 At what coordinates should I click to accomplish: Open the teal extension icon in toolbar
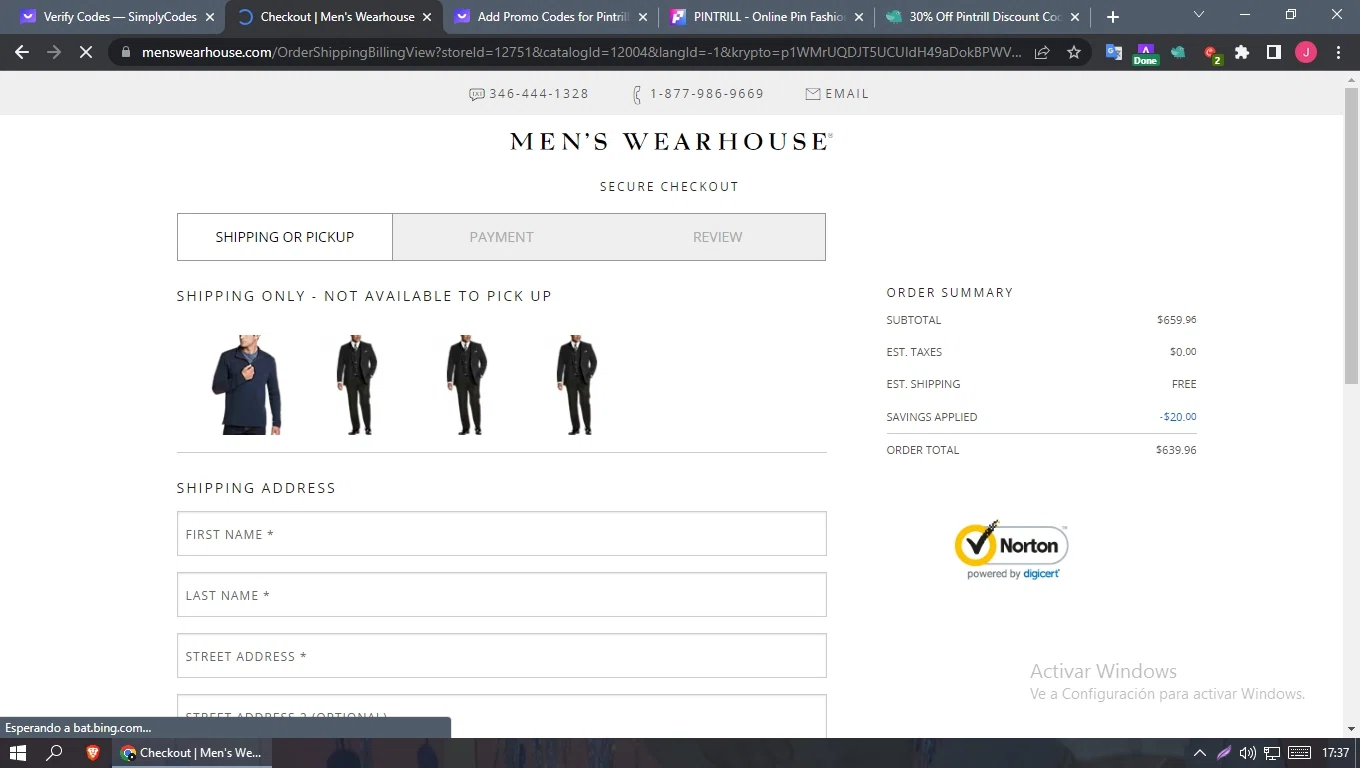click(1178, 52)
